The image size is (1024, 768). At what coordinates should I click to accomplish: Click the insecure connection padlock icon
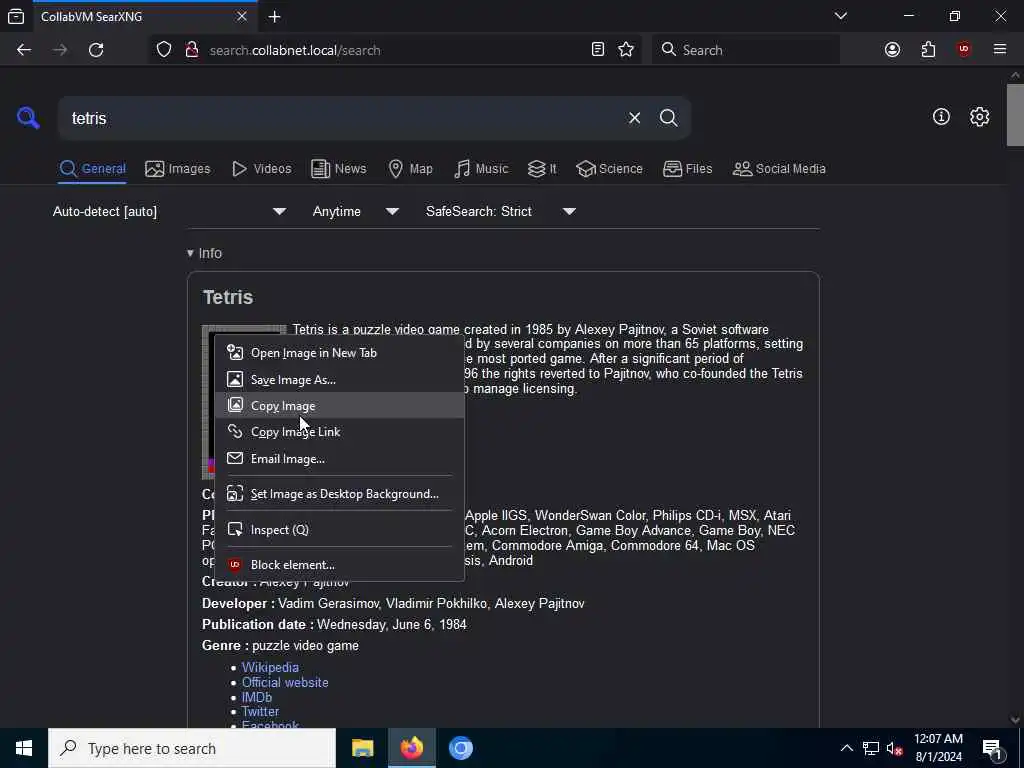pyautogui.click(x=191, y=50)
